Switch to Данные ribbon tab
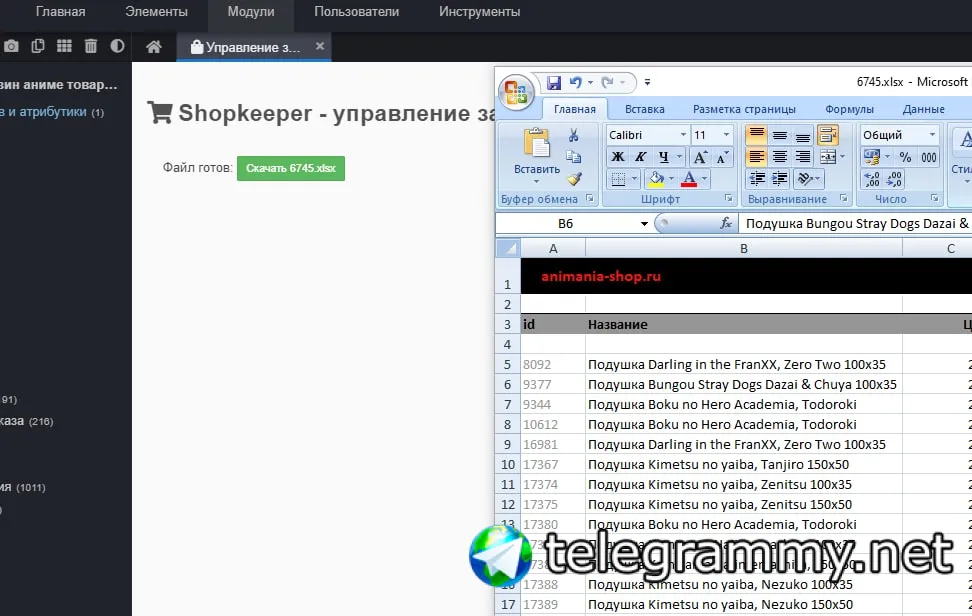The height and width of the screenshot is (616, 972). coord(924,109)
